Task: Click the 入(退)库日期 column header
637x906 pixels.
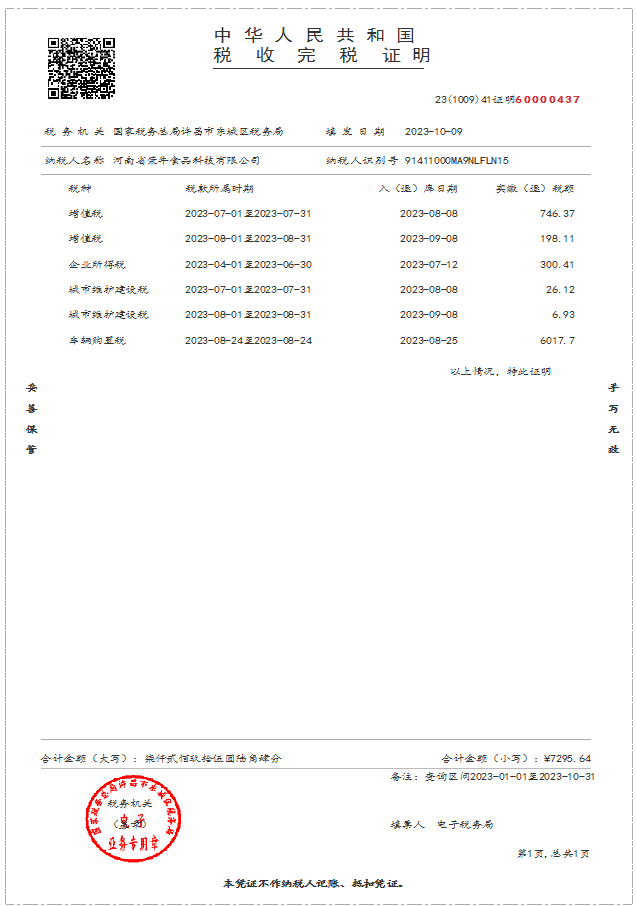Action: [418, 188]
